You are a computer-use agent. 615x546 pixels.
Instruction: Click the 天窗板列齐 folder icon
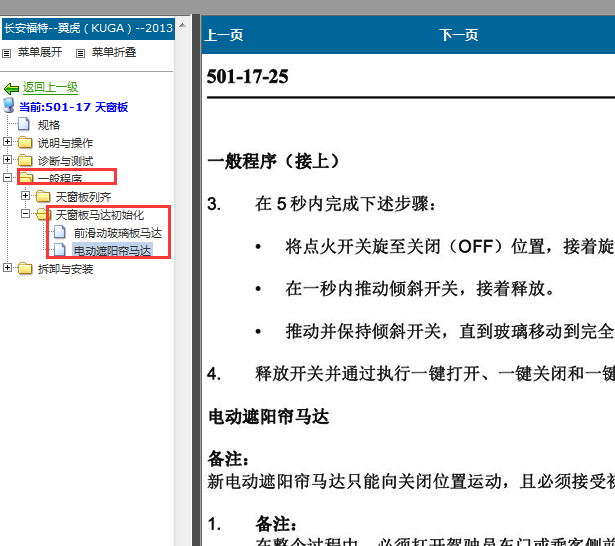43,196
